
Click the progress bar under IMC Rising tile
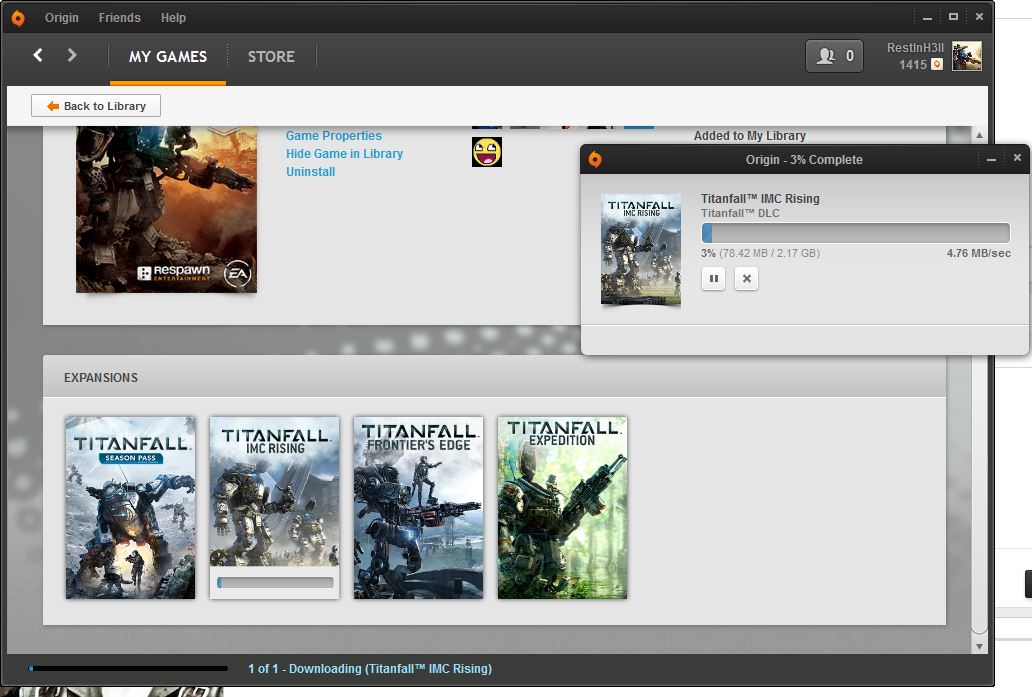coord(275,582)
